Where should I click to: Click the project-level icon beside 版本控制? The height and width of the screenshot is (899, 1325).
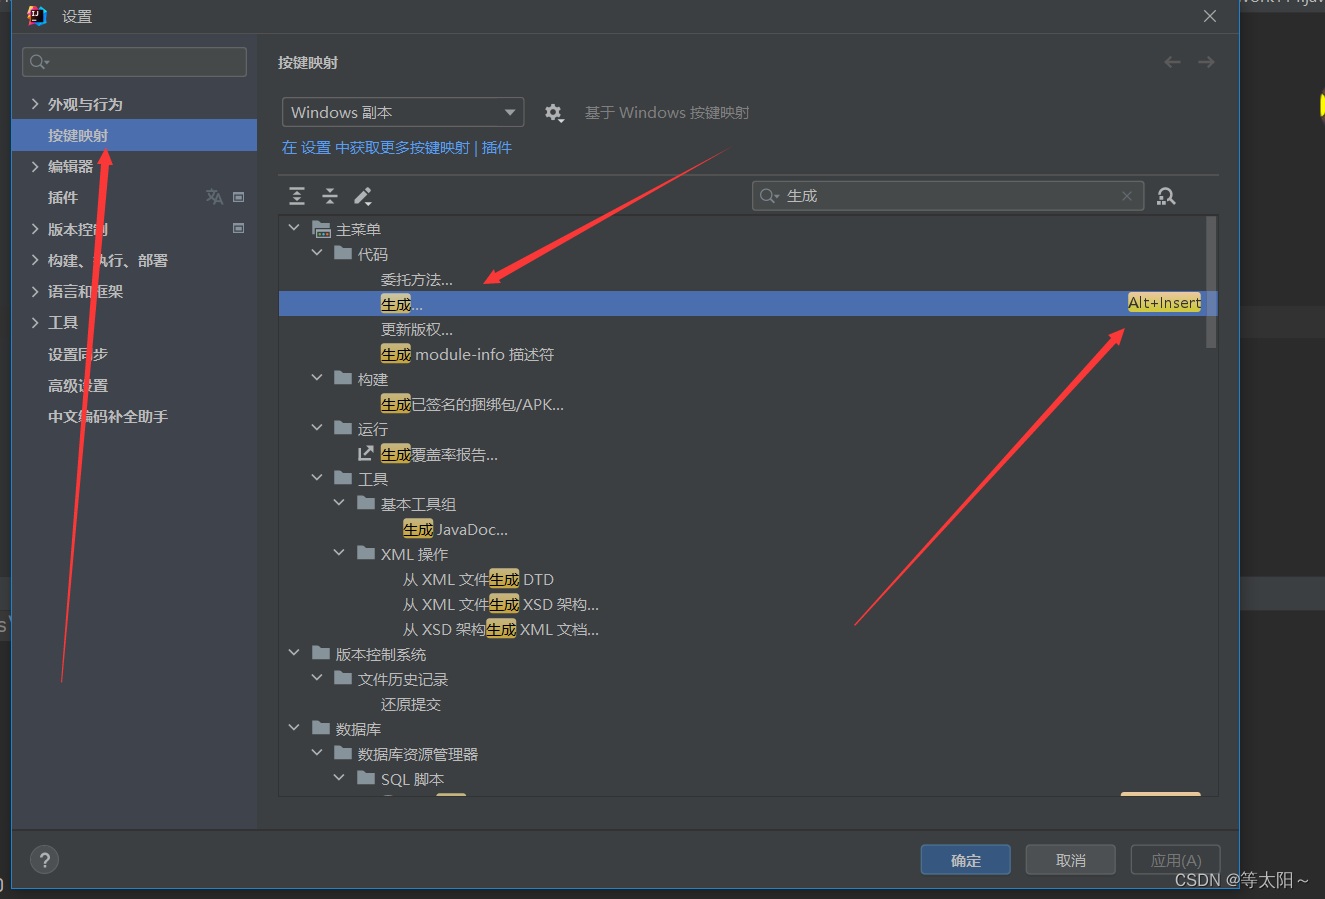(239, 228)
